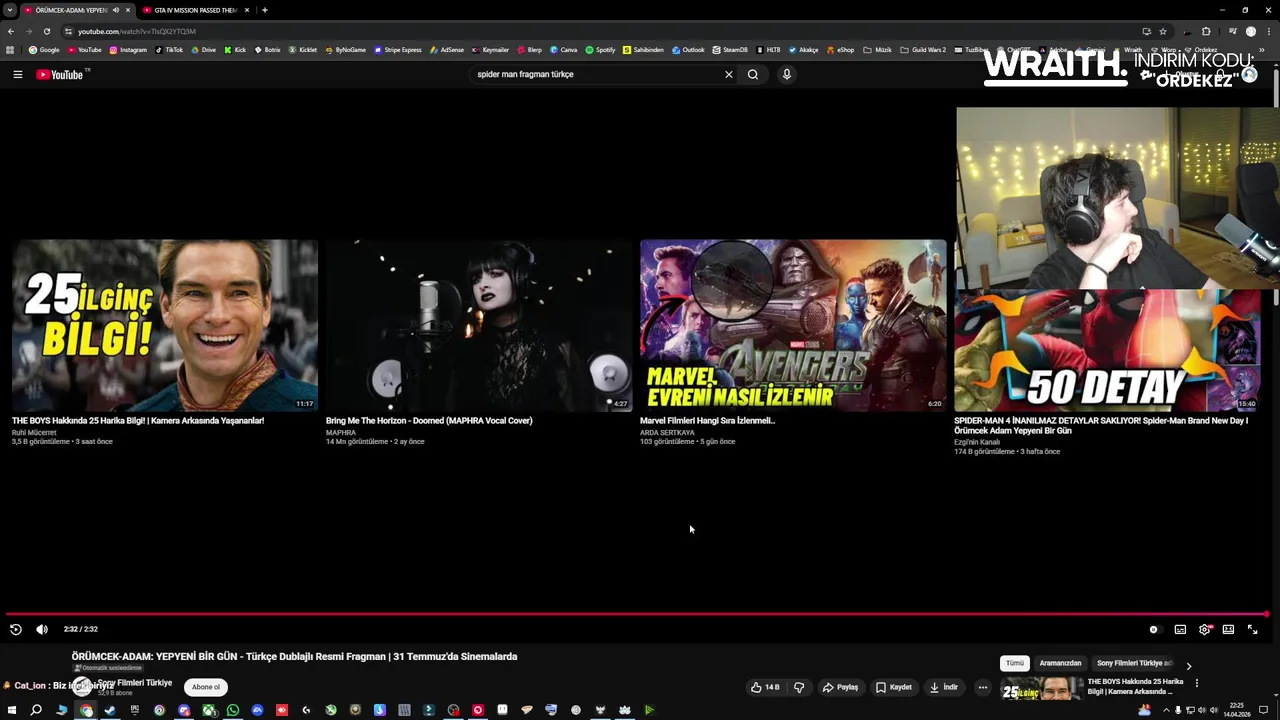1280x720 pixels.
Task: Run search with magnifier button
Action: 753,74
